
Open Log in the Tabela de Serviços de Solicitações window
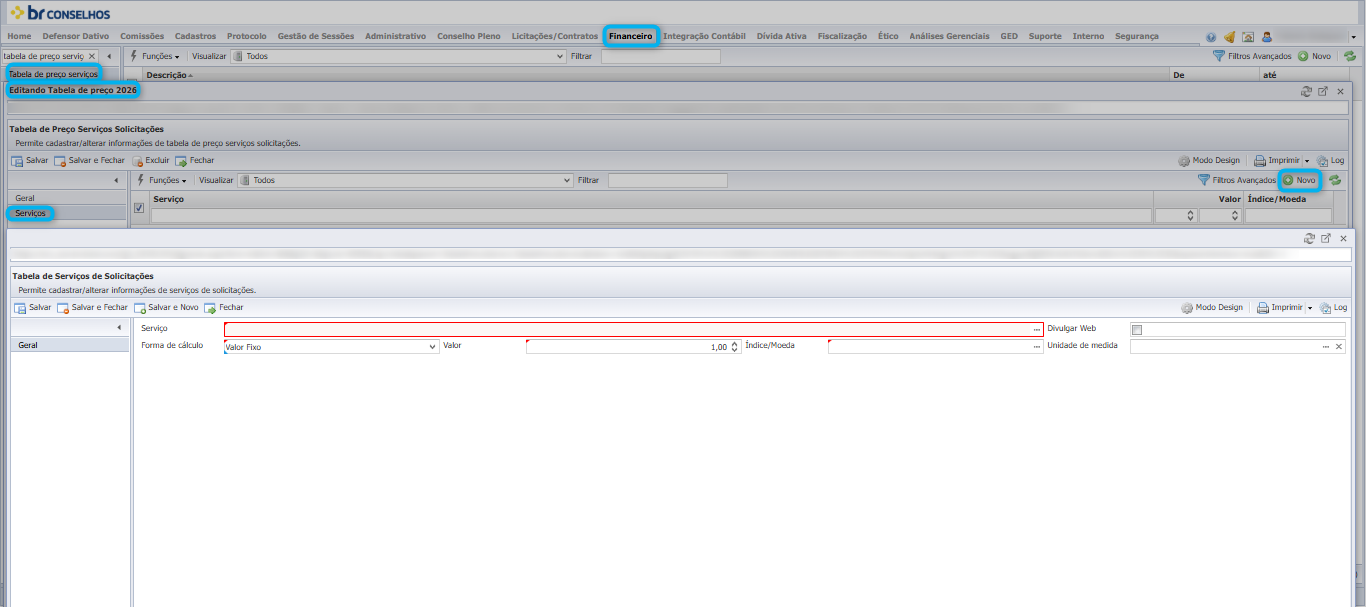tap(1334, 308)
